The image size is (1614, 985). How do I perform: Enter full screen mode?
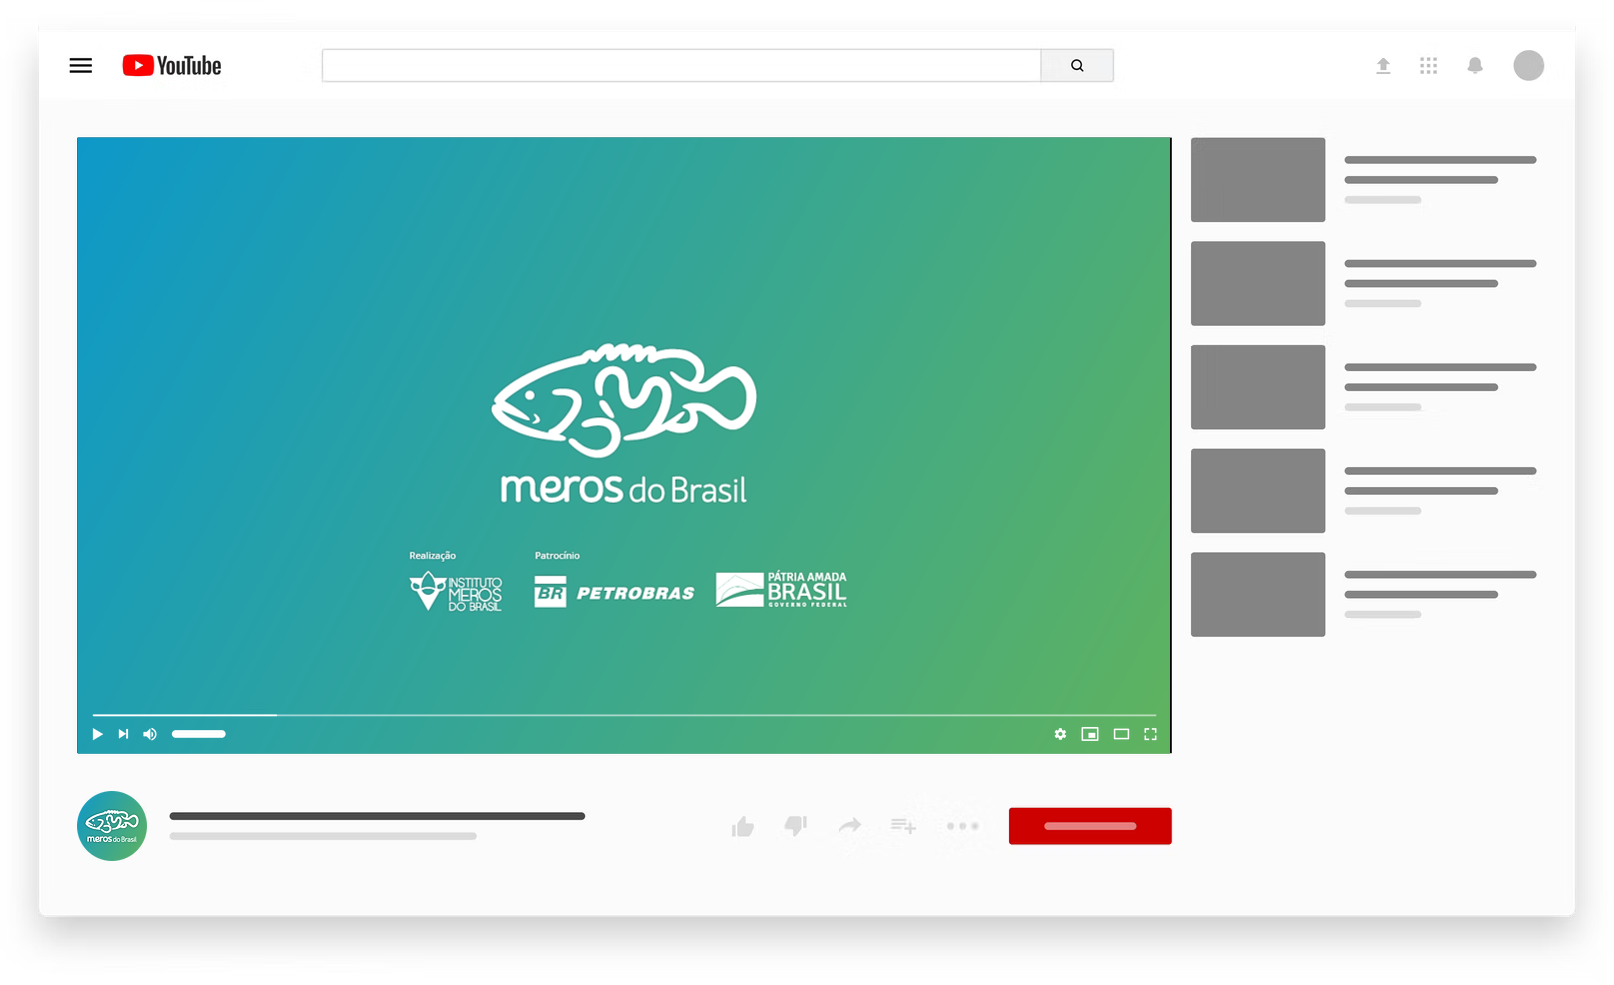[1150, 734]
